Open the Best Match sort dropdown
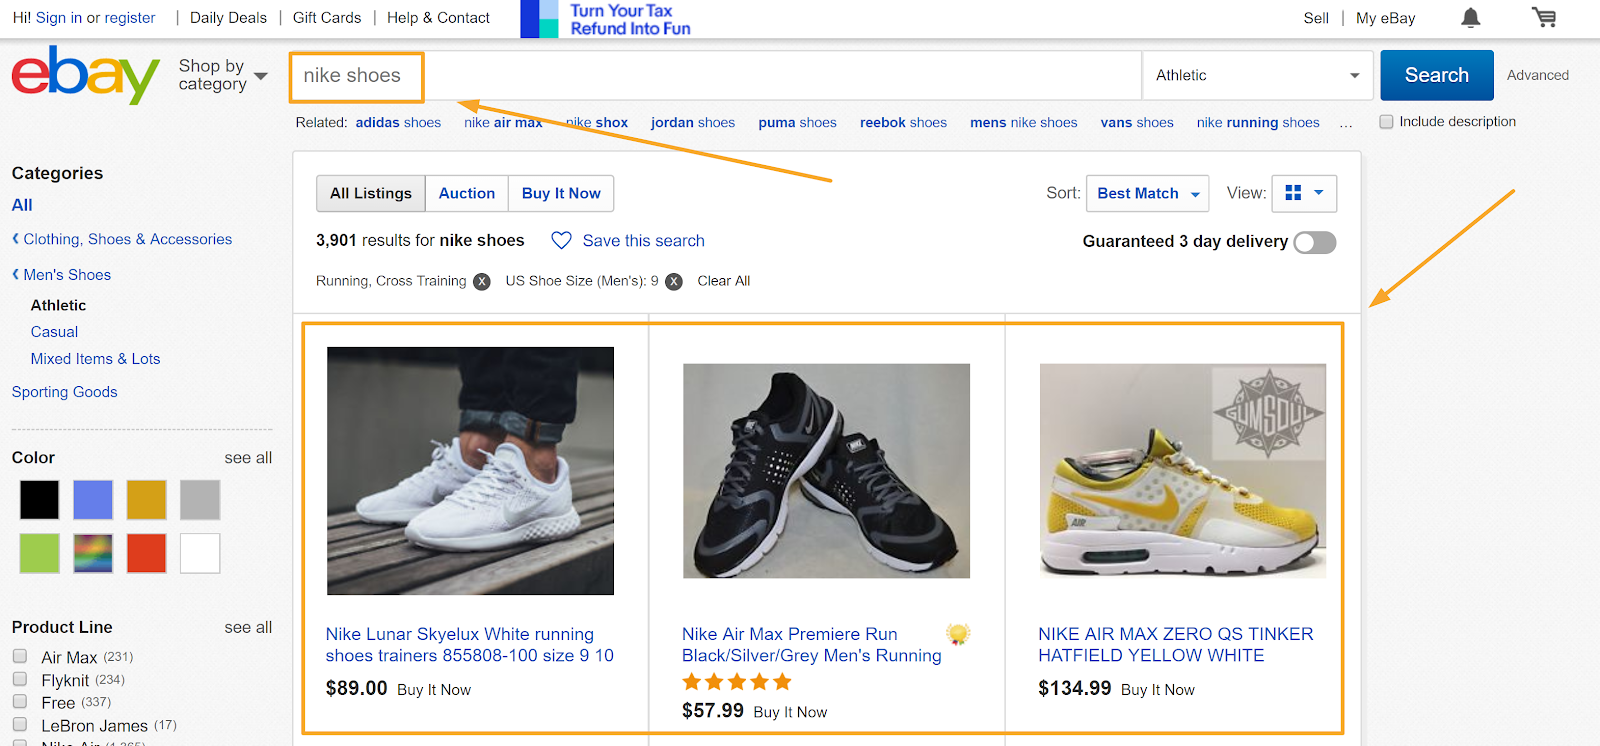The height and width of the screenshot is (746, 1600). (1147, 193)
